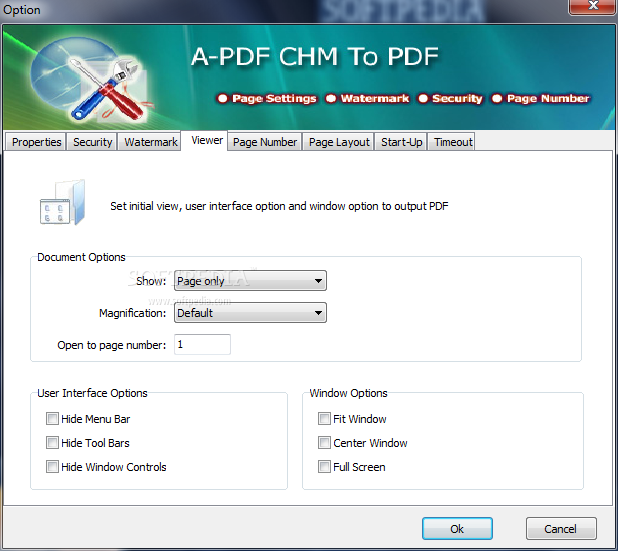Click the Cancel button

coord(561,529)
